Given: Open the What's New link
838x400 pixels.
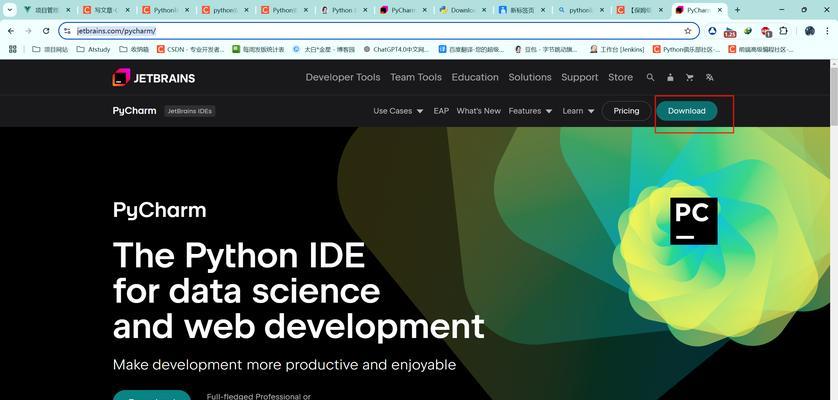Looking at the screenshot, I should click(478, 111).
